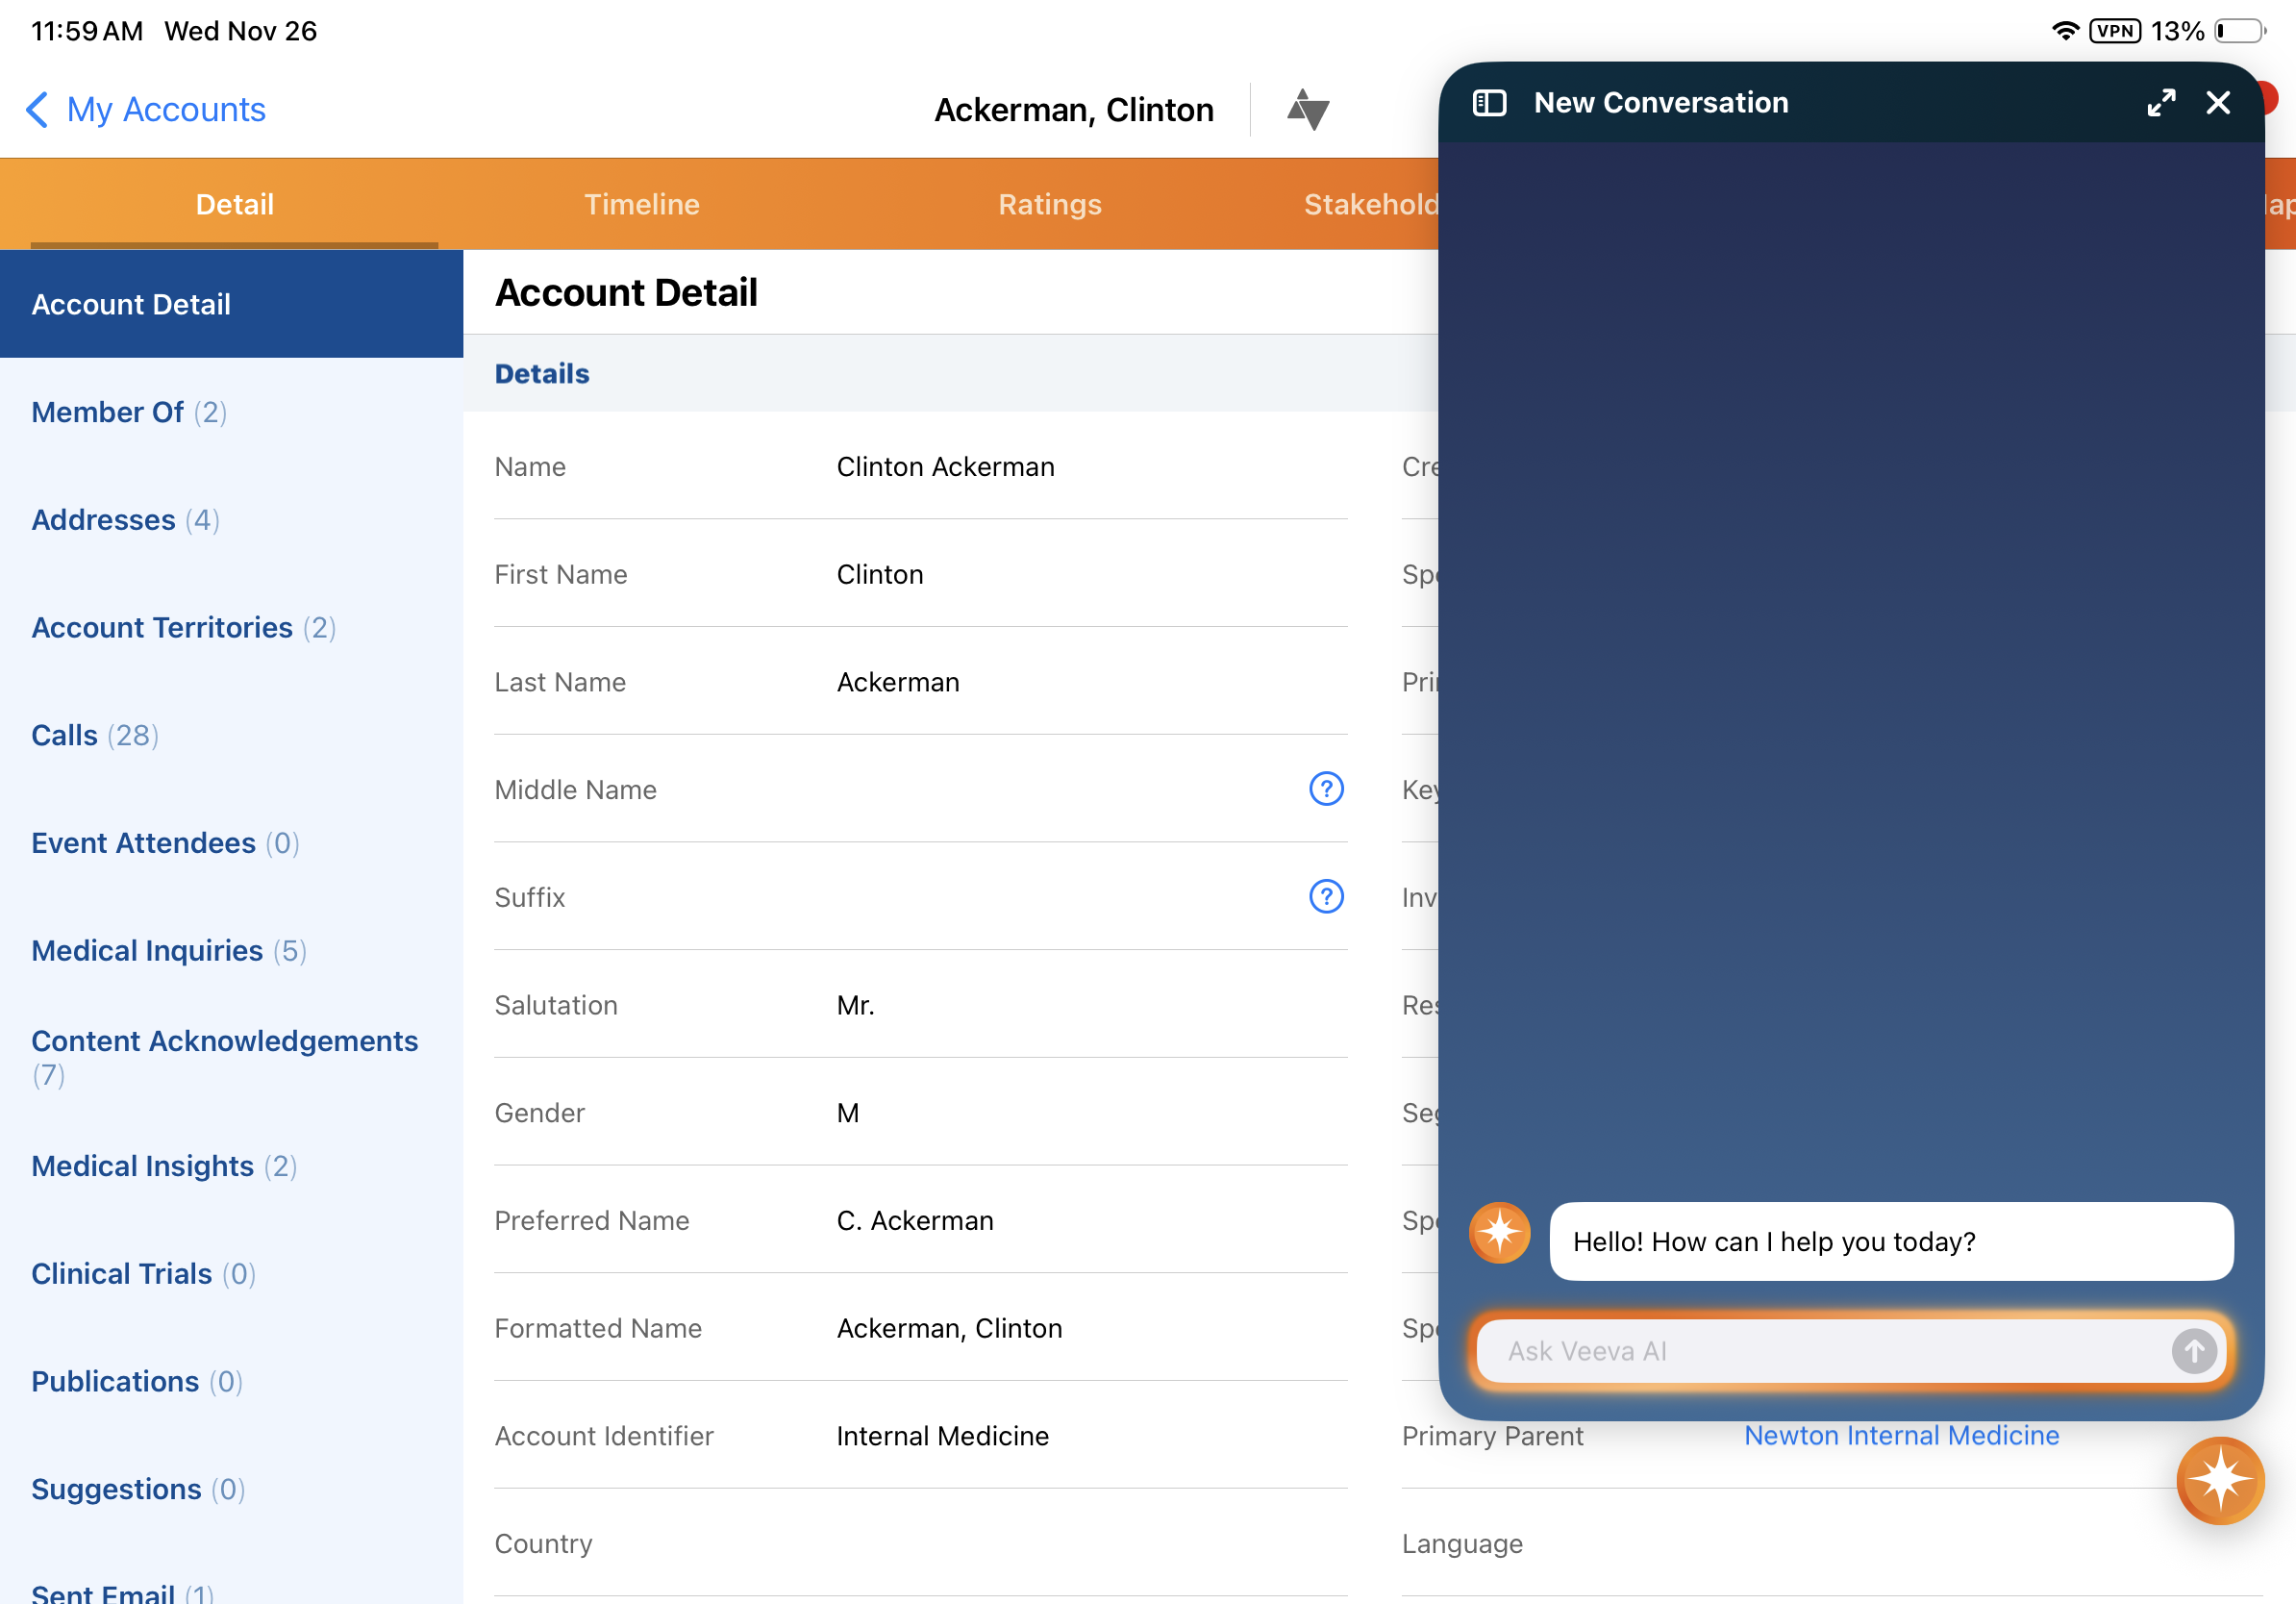Close the New Conversation panel
Viewport: 2296px width, 1604px height.
[2218, 103]
